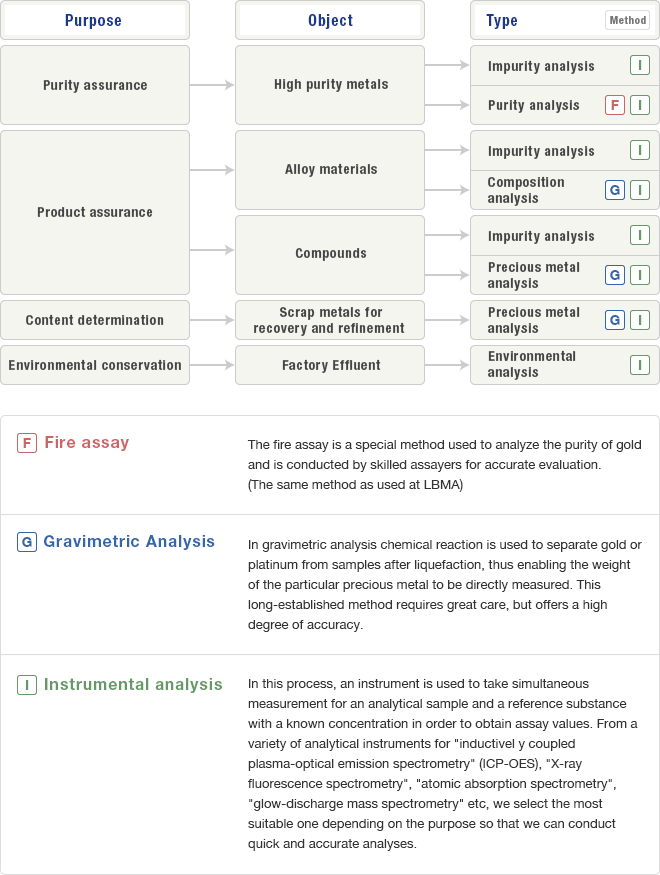Viewport: 660px width, 875px height.
Task: Click the Factory Effluent box
Action: pyautogui.click(x=330, y=365)
